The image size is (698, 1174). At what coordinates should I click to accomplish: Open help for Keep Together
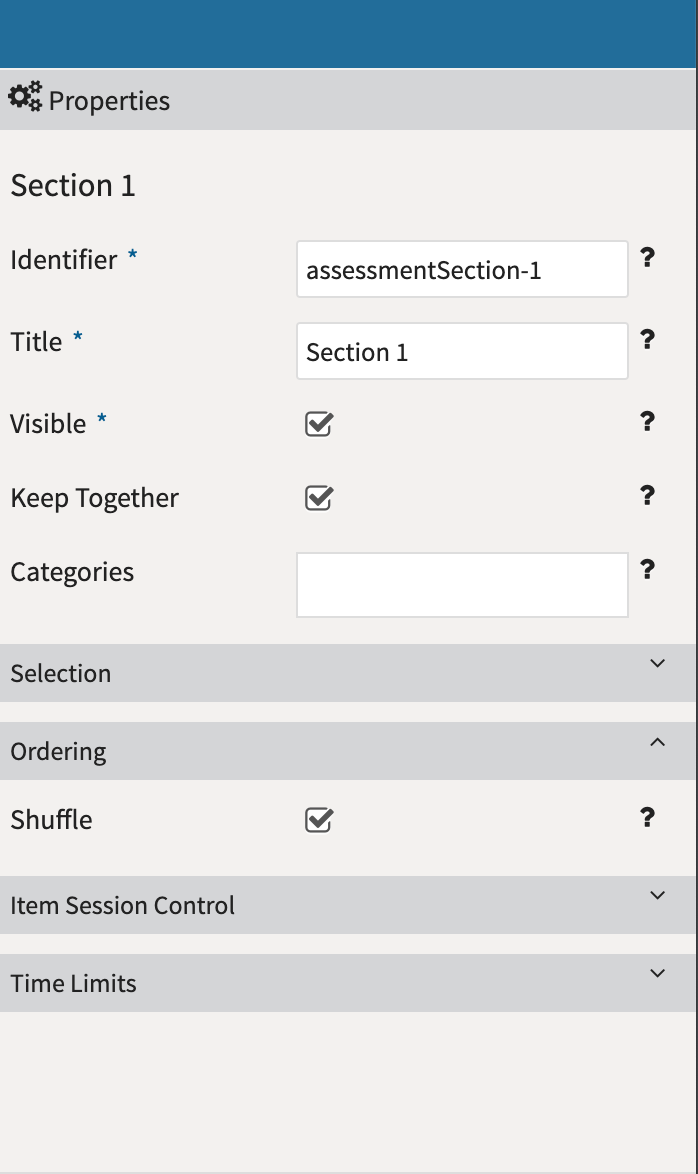point(647,496)
